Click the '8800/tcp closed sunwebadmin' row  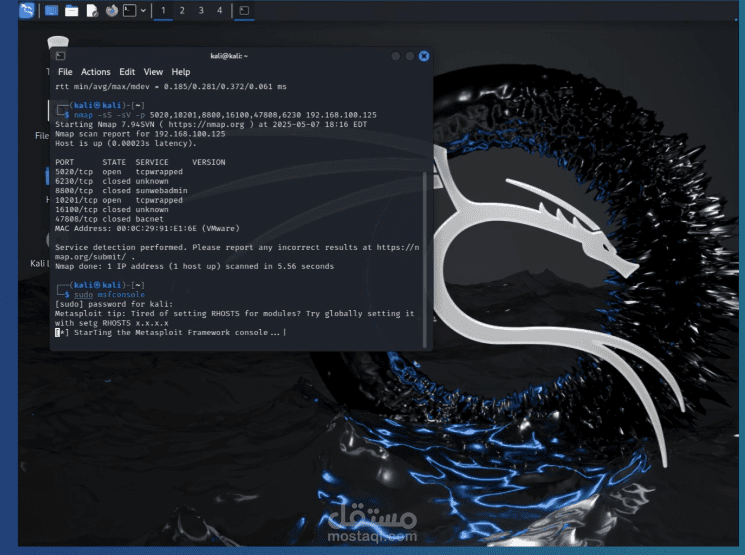click(121, 191)
